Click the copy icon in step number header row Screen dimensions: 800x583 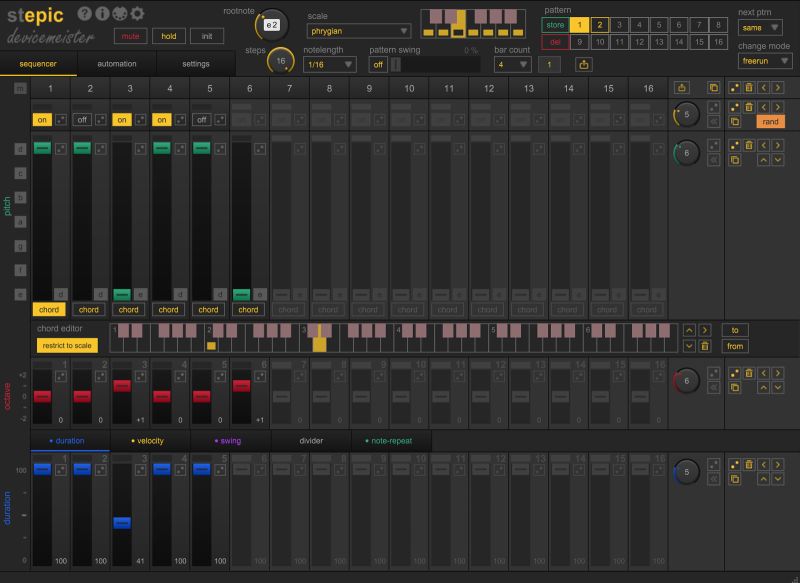tap(713, 88)
